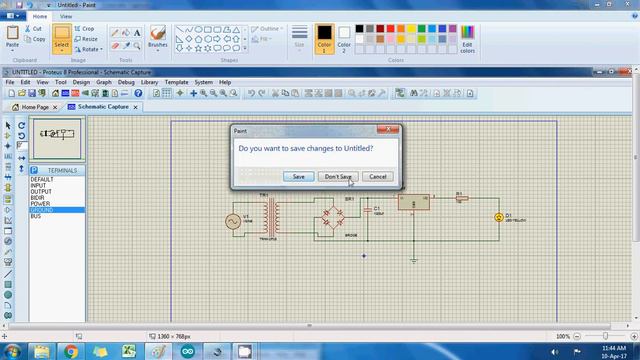The width and height of the screenshot is (640, 360).
Task: Click the Crop command
Action: pos(84,29)
